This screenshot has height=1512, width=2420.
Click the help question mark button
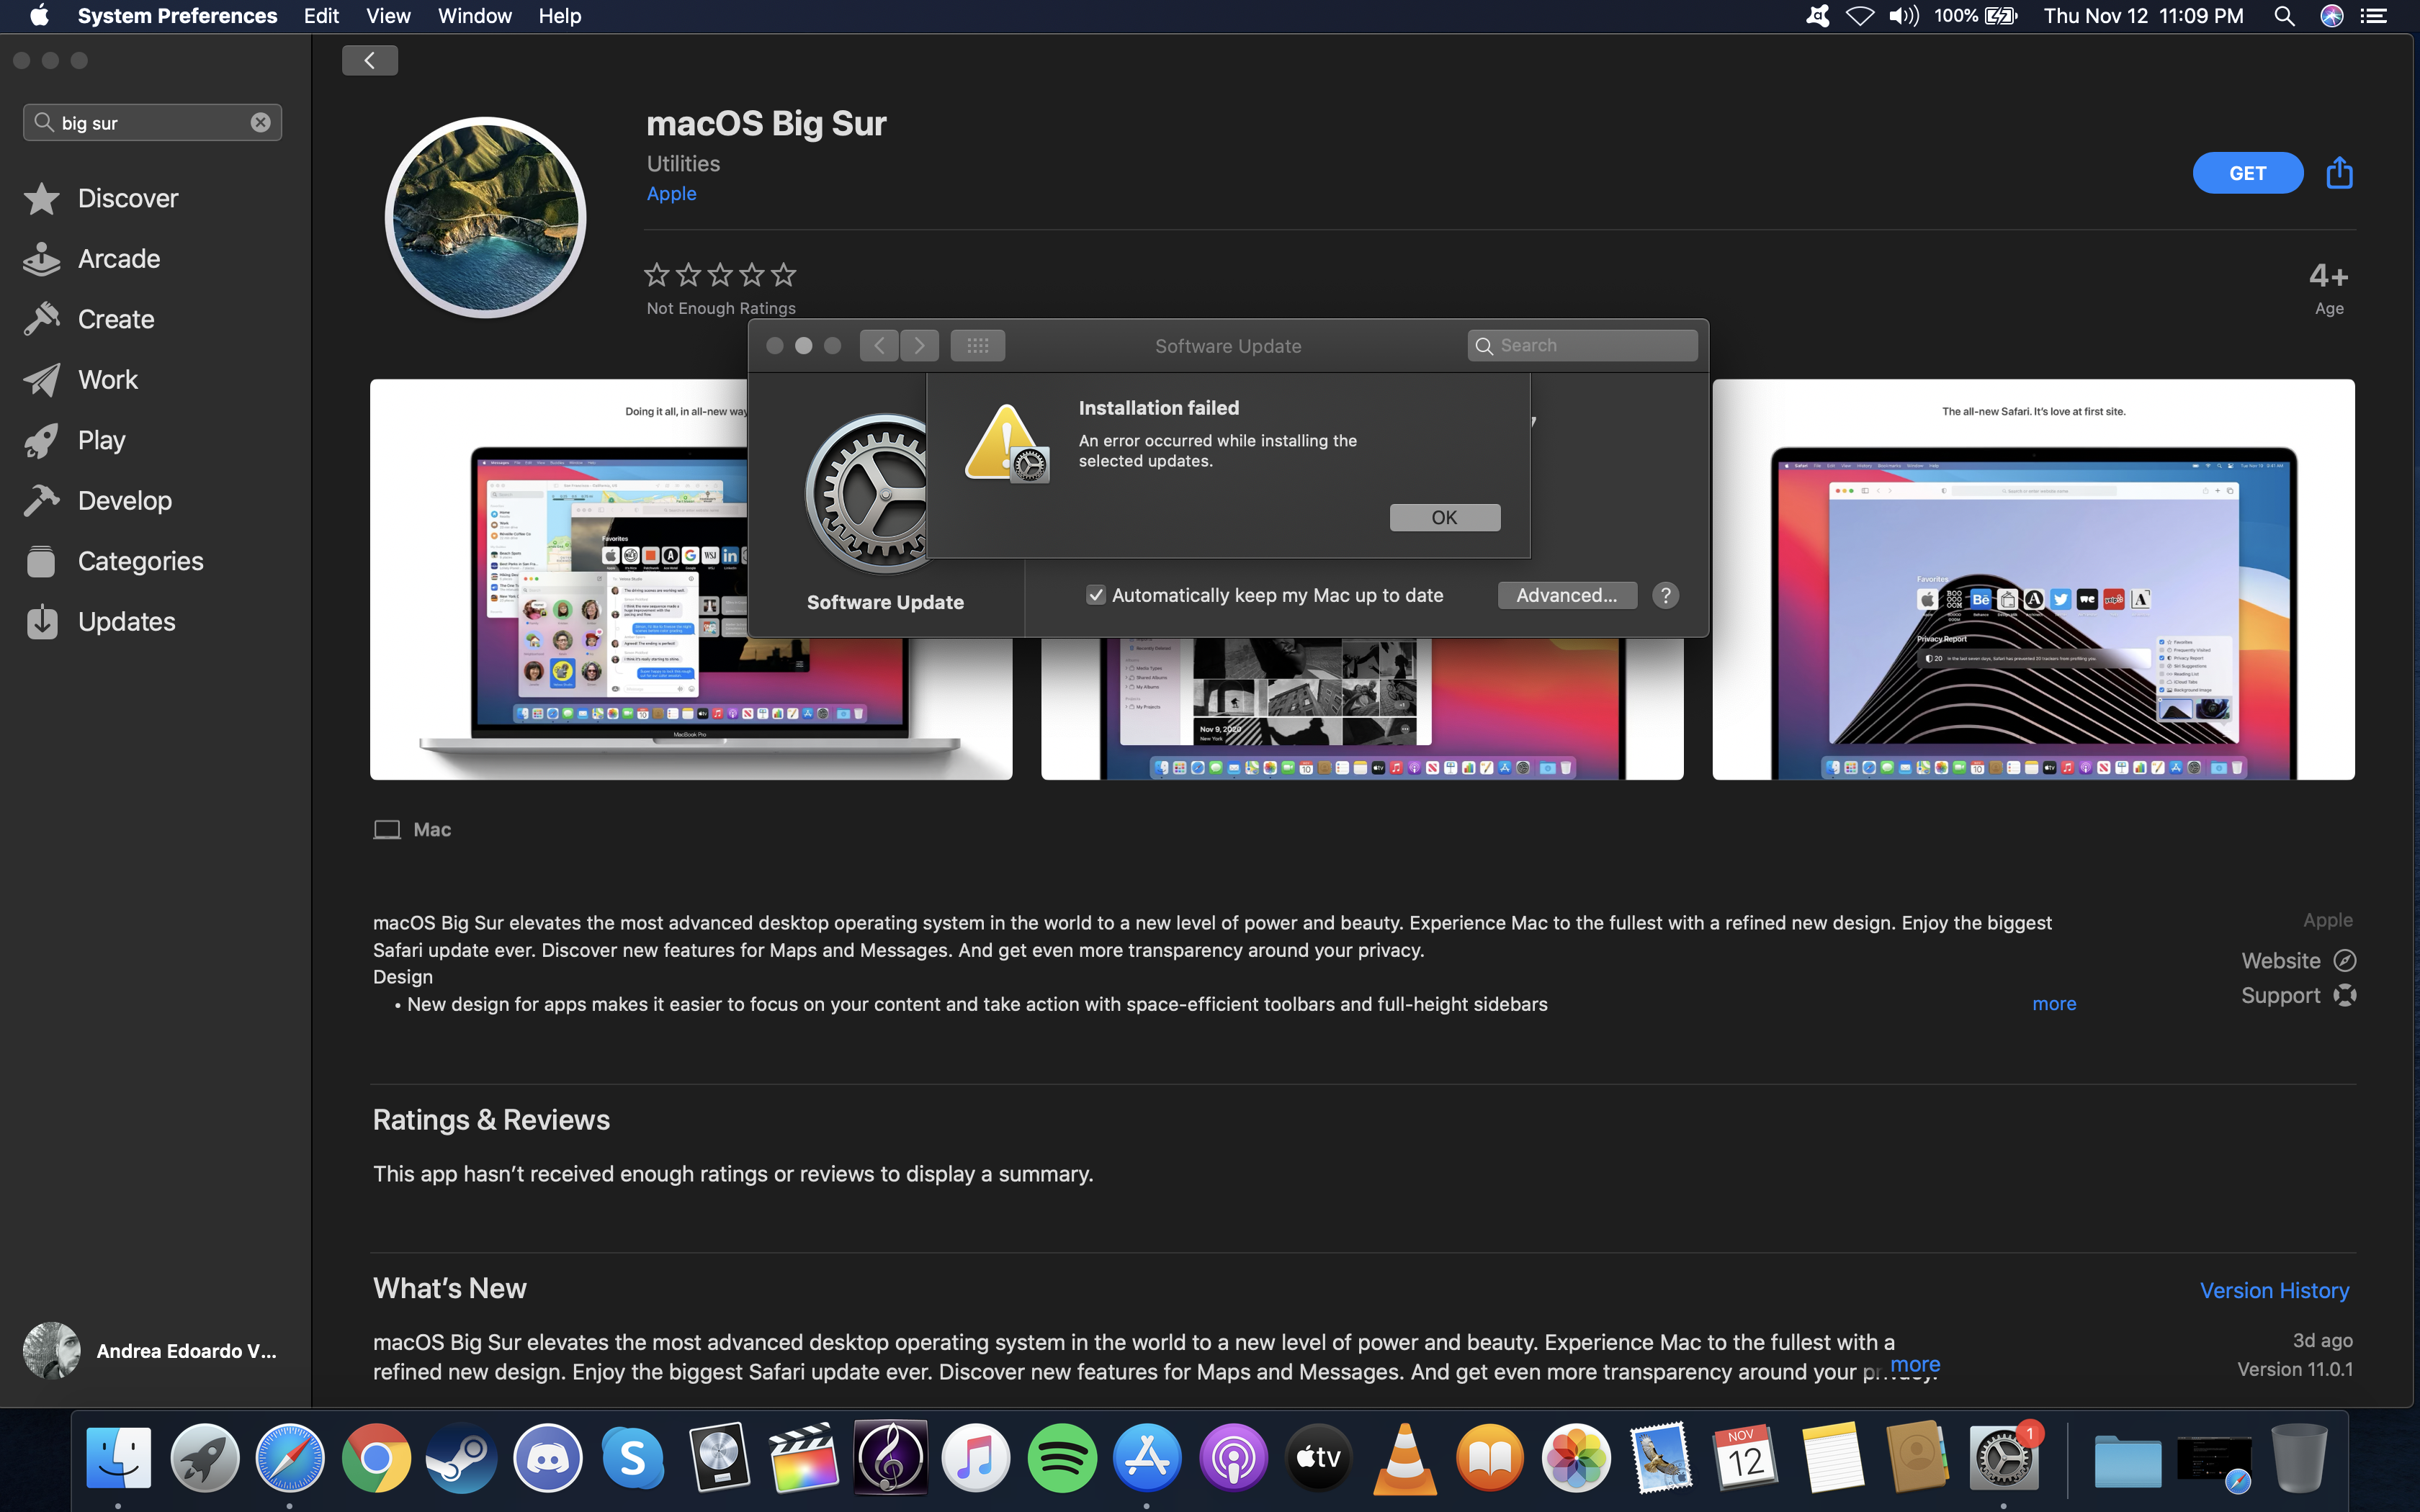(x=1665, y=596)
